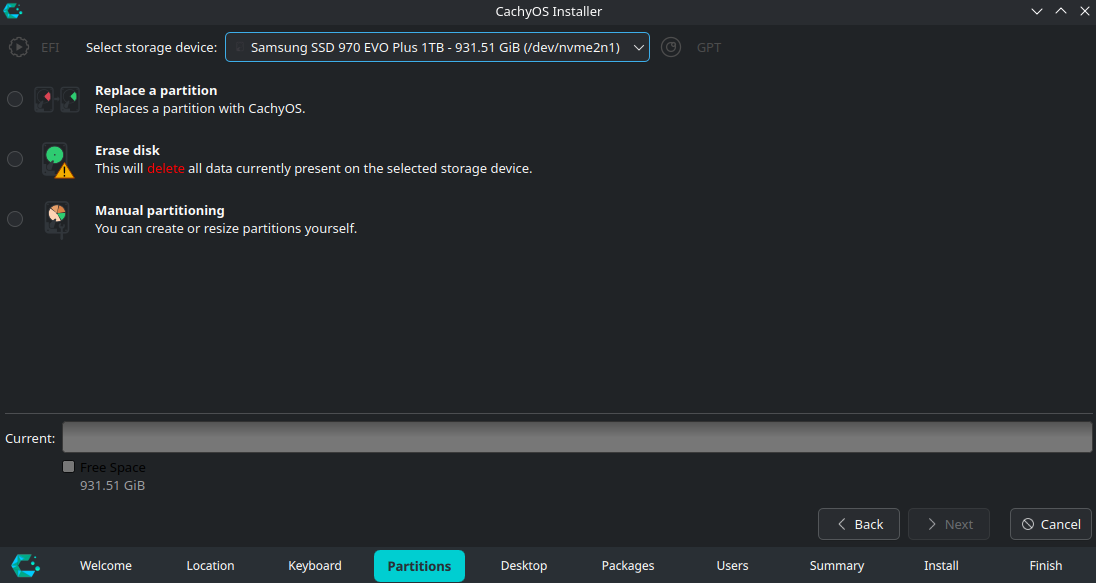Click the Replace a partition disk icon
Viewport: 1096px width, 583px height.
[57, 99]
